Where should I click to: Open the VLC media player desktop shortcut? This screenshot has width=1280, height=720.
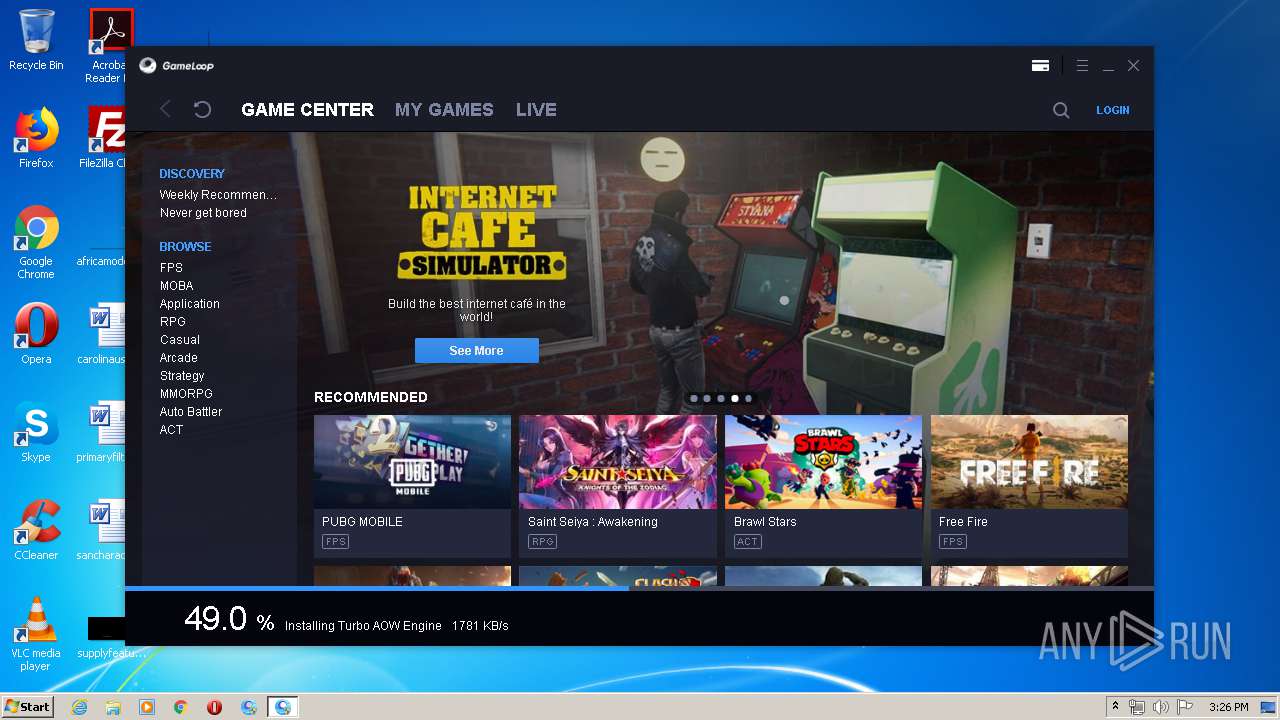[36, 634]
